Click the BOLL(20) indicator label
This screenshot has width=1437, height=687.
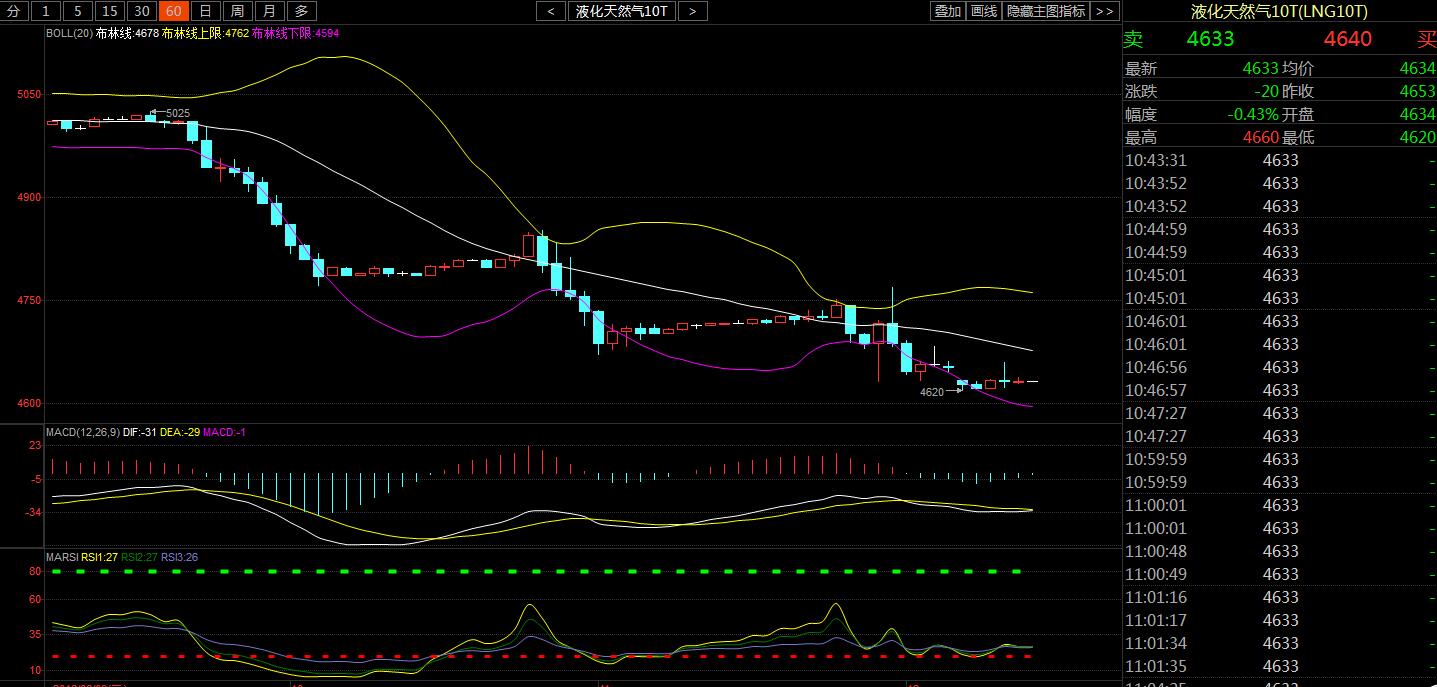pos(69,33)
